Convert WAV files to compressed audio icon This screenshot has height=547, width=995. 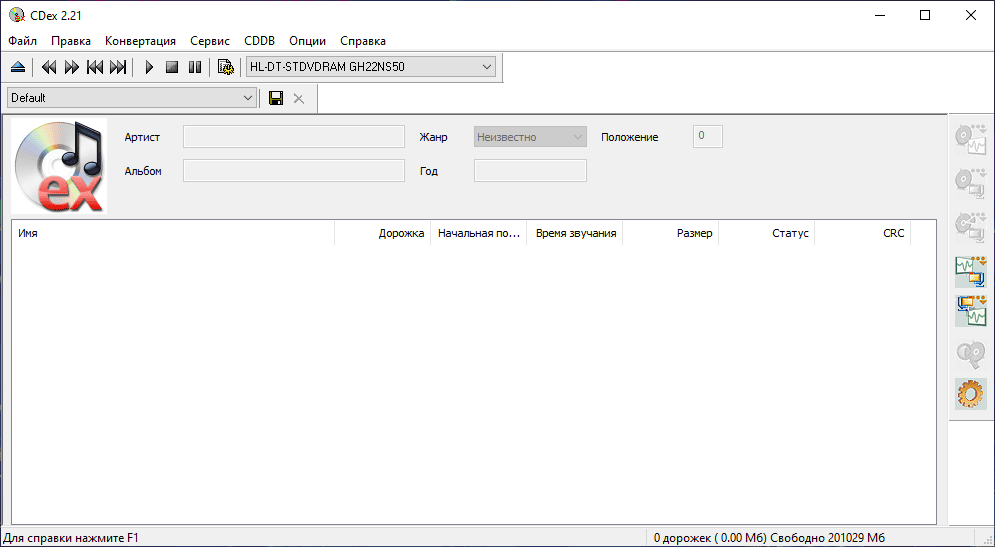point(971,272)
